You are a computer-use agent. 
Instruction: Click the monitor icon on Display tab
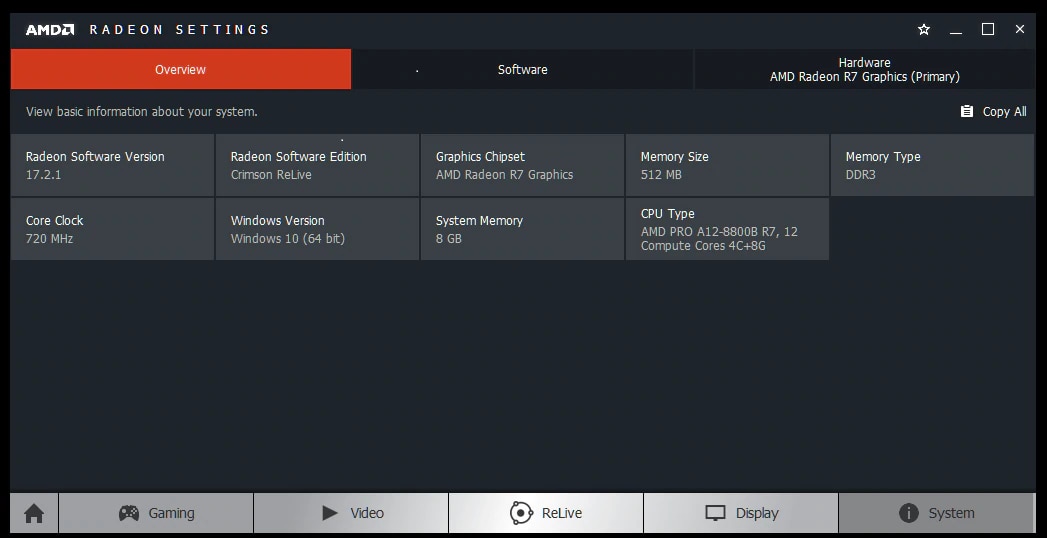click(715, 513)
